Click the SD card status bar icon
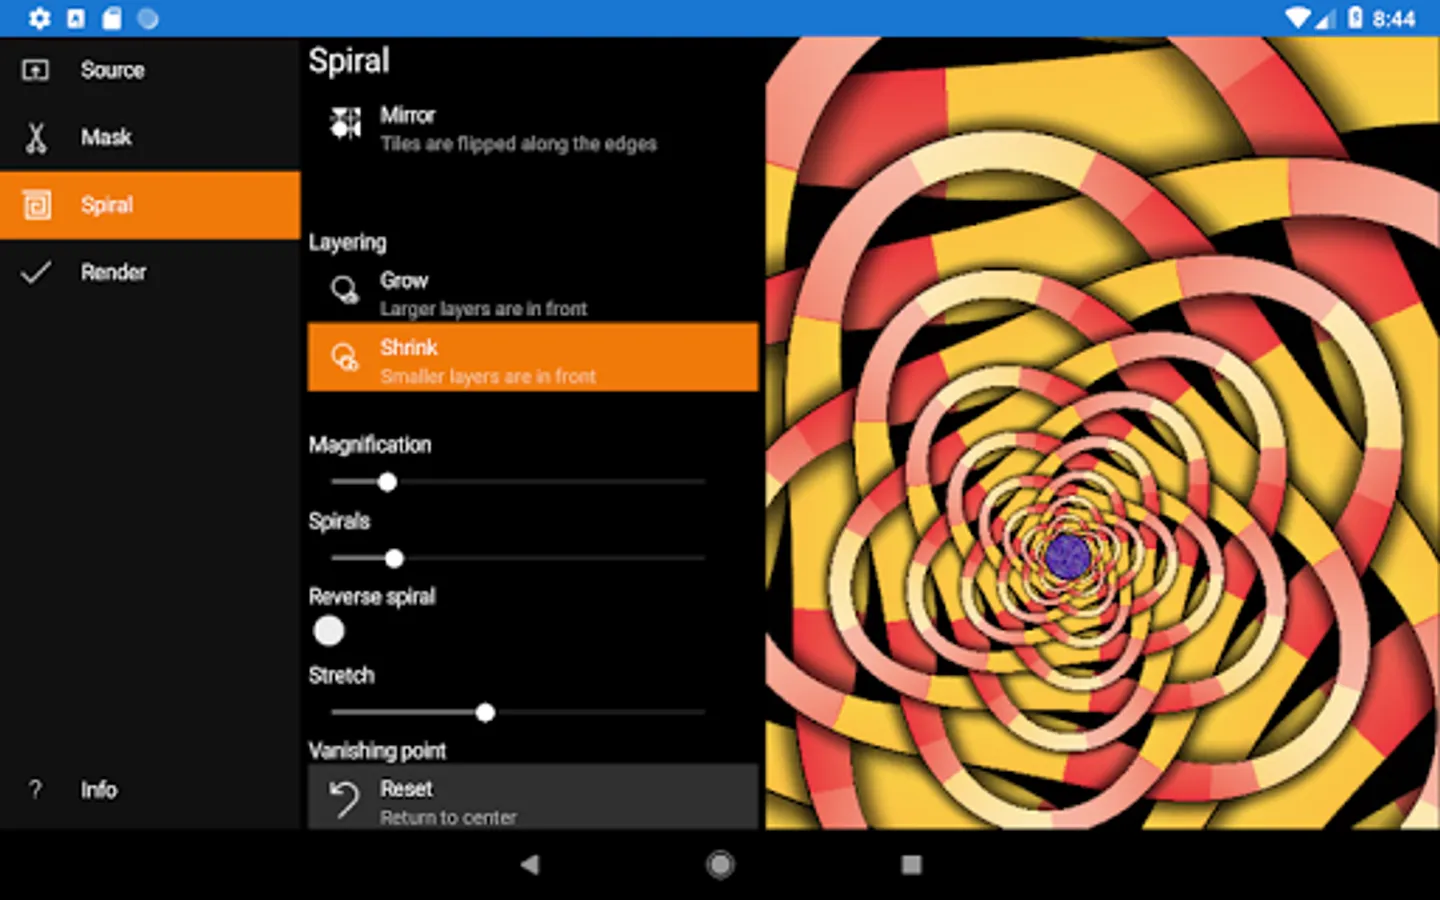 (112, 18)
